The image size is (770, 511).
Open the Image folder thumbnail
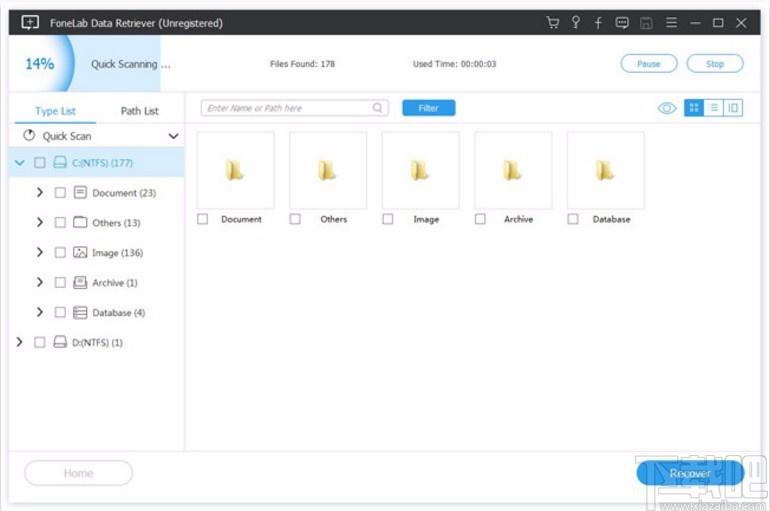[x=420, y=170]
